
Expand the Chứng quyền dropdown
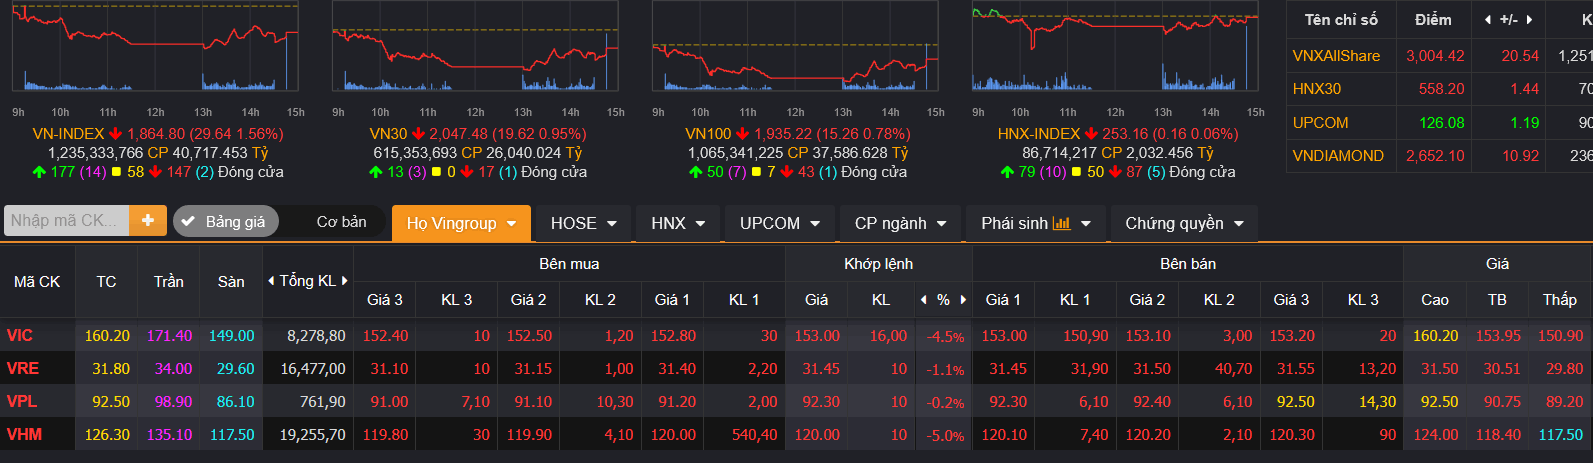[x=1184, y=223]
